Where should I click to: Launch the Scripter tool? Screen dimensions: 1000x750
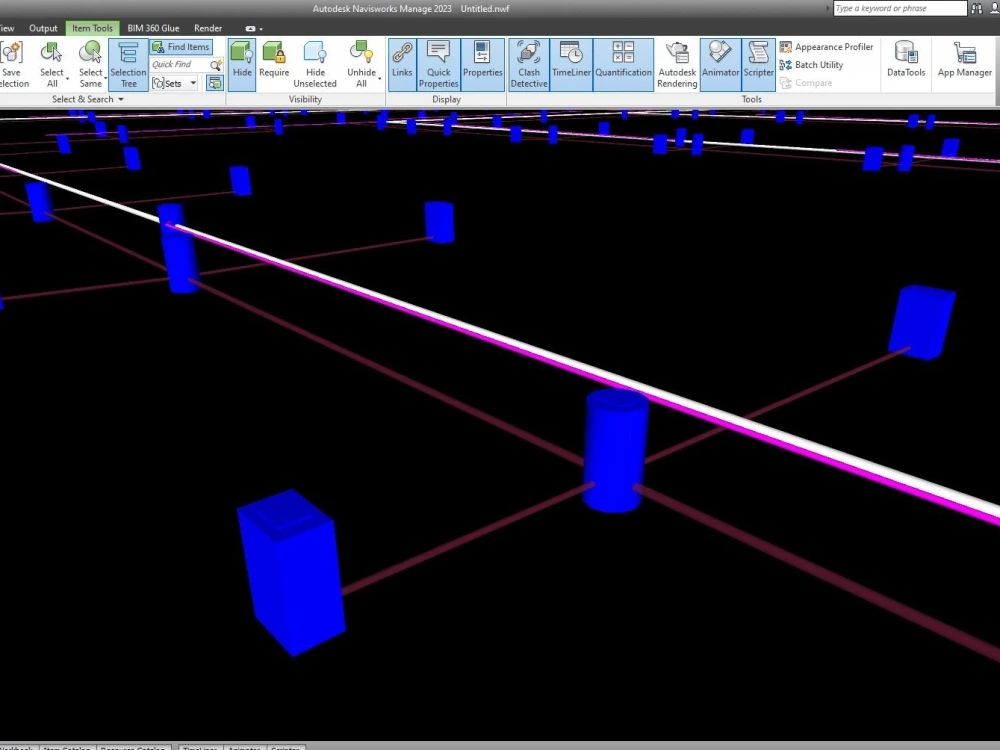pos(758,60)
